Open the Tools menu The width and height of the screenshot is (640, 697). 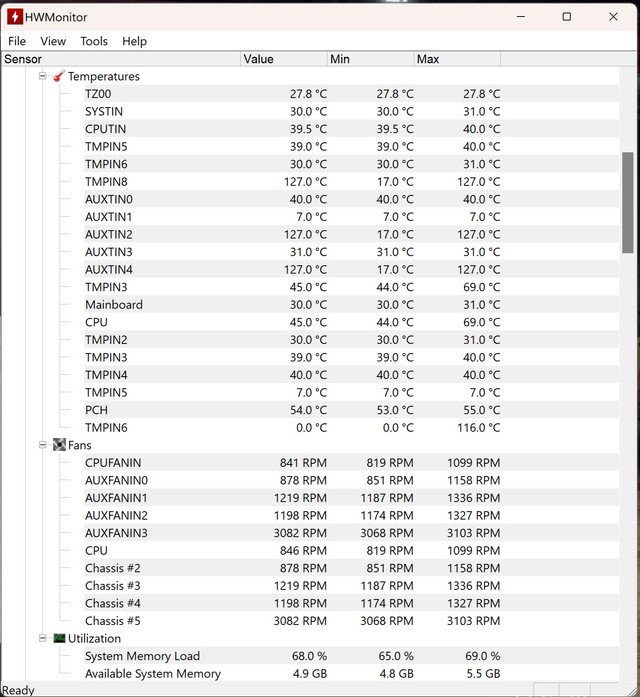(x=94, y=41)
